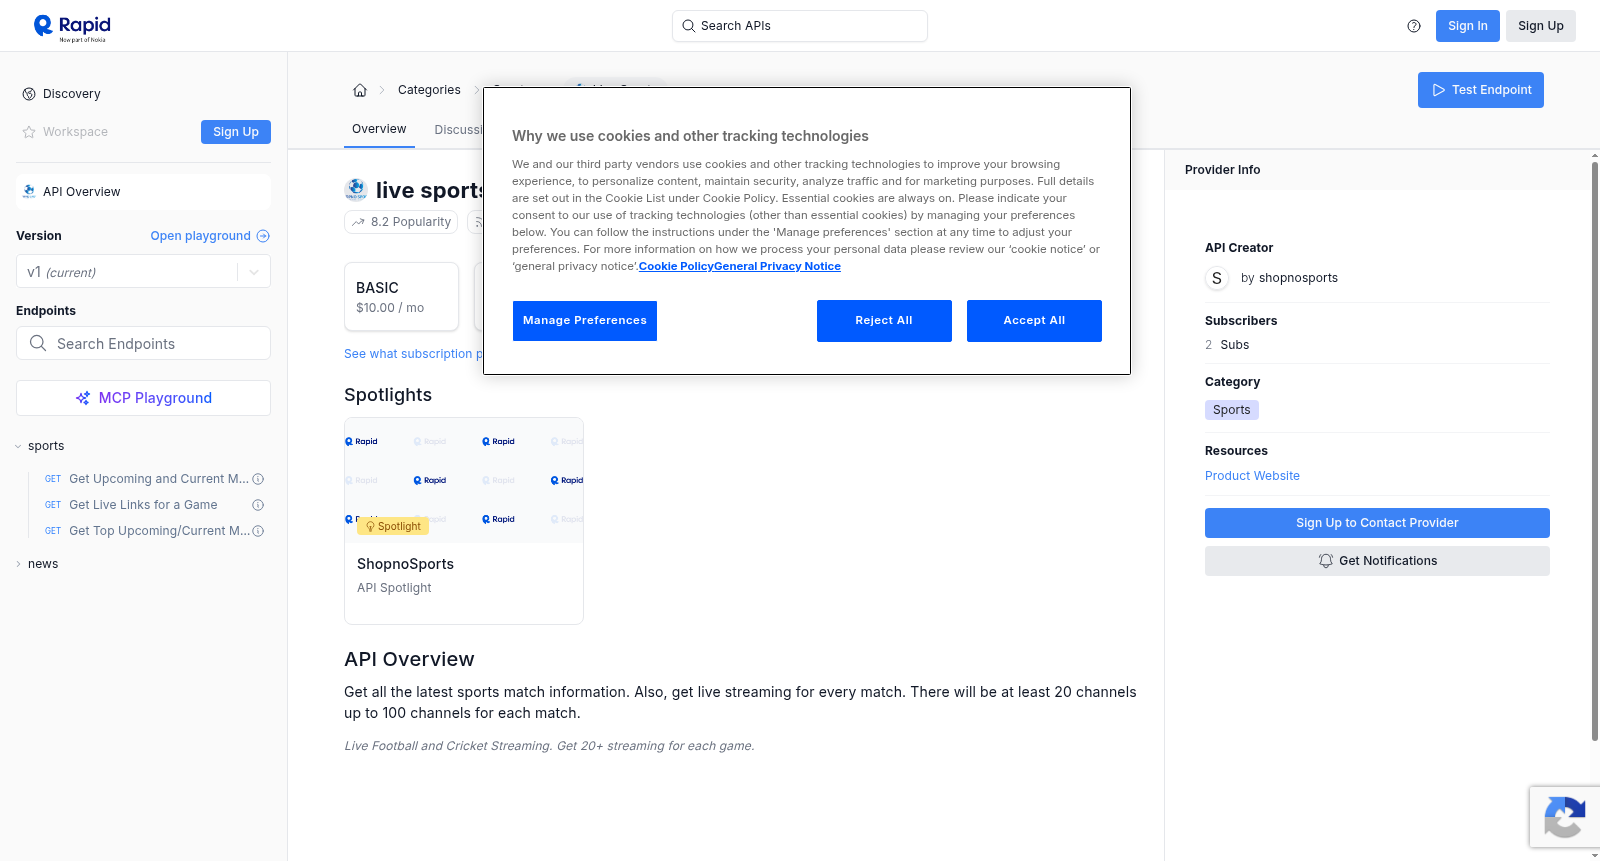Click the Discovery compass icon
Viewport: 1600px width, 861px height.
tap(29, 94)
